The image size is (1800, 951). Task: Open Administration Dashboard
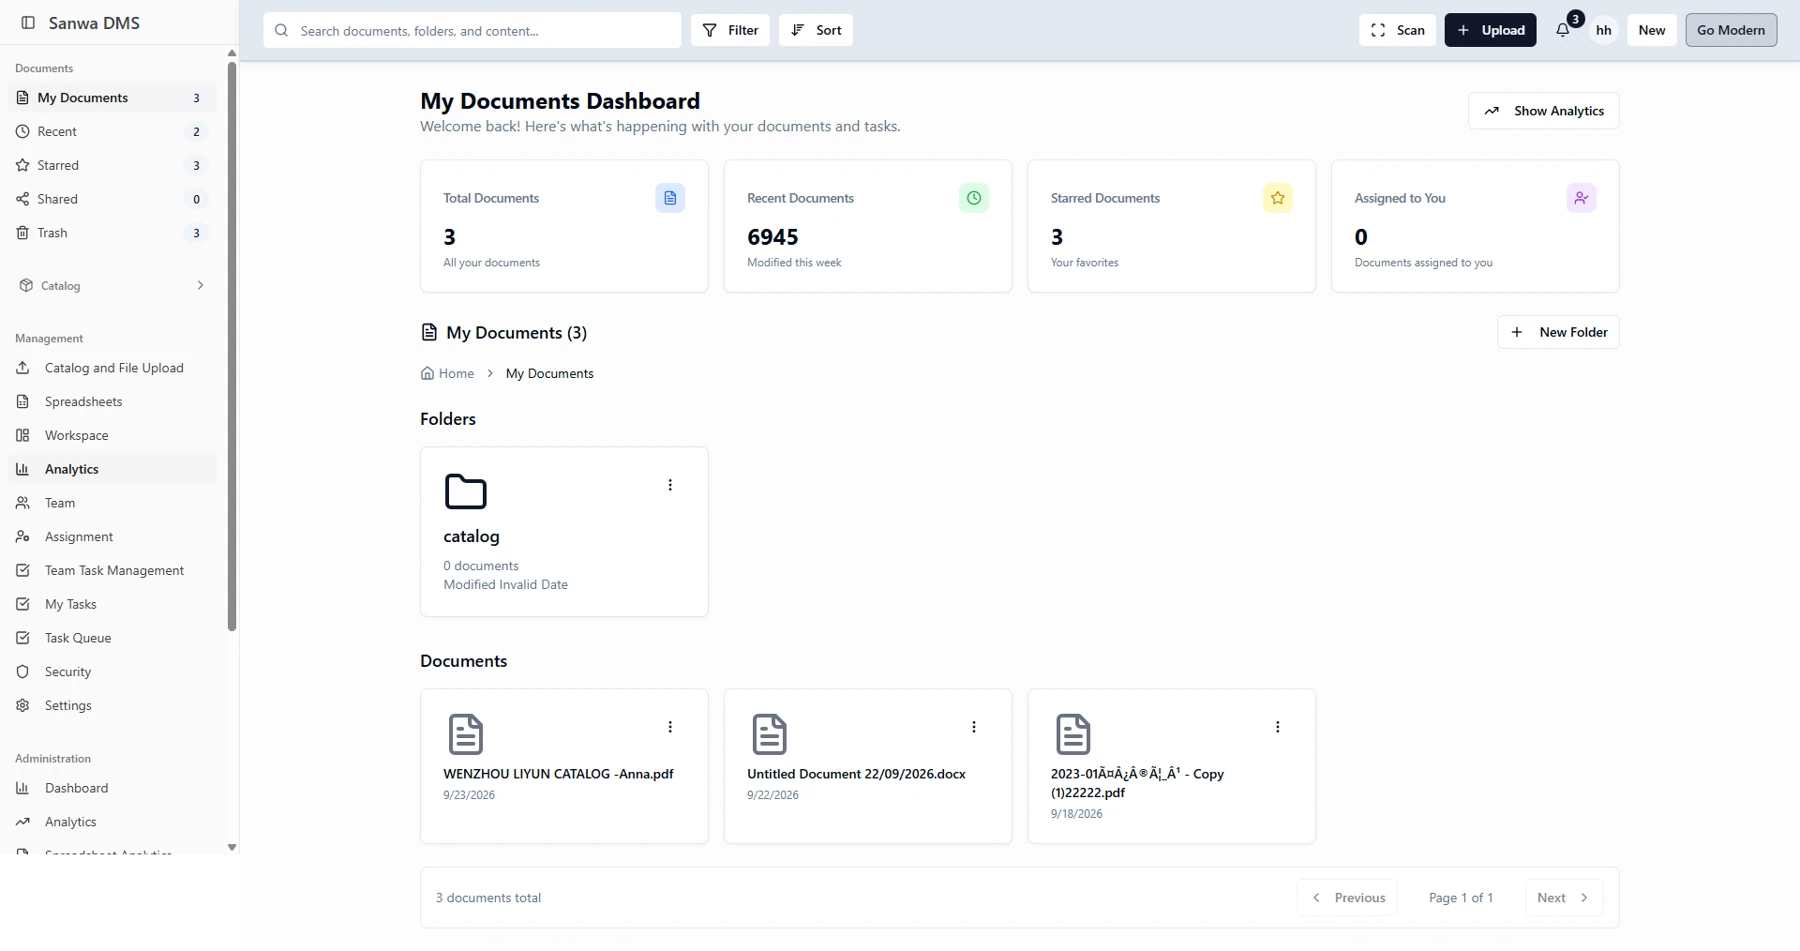tap(112, 788)
